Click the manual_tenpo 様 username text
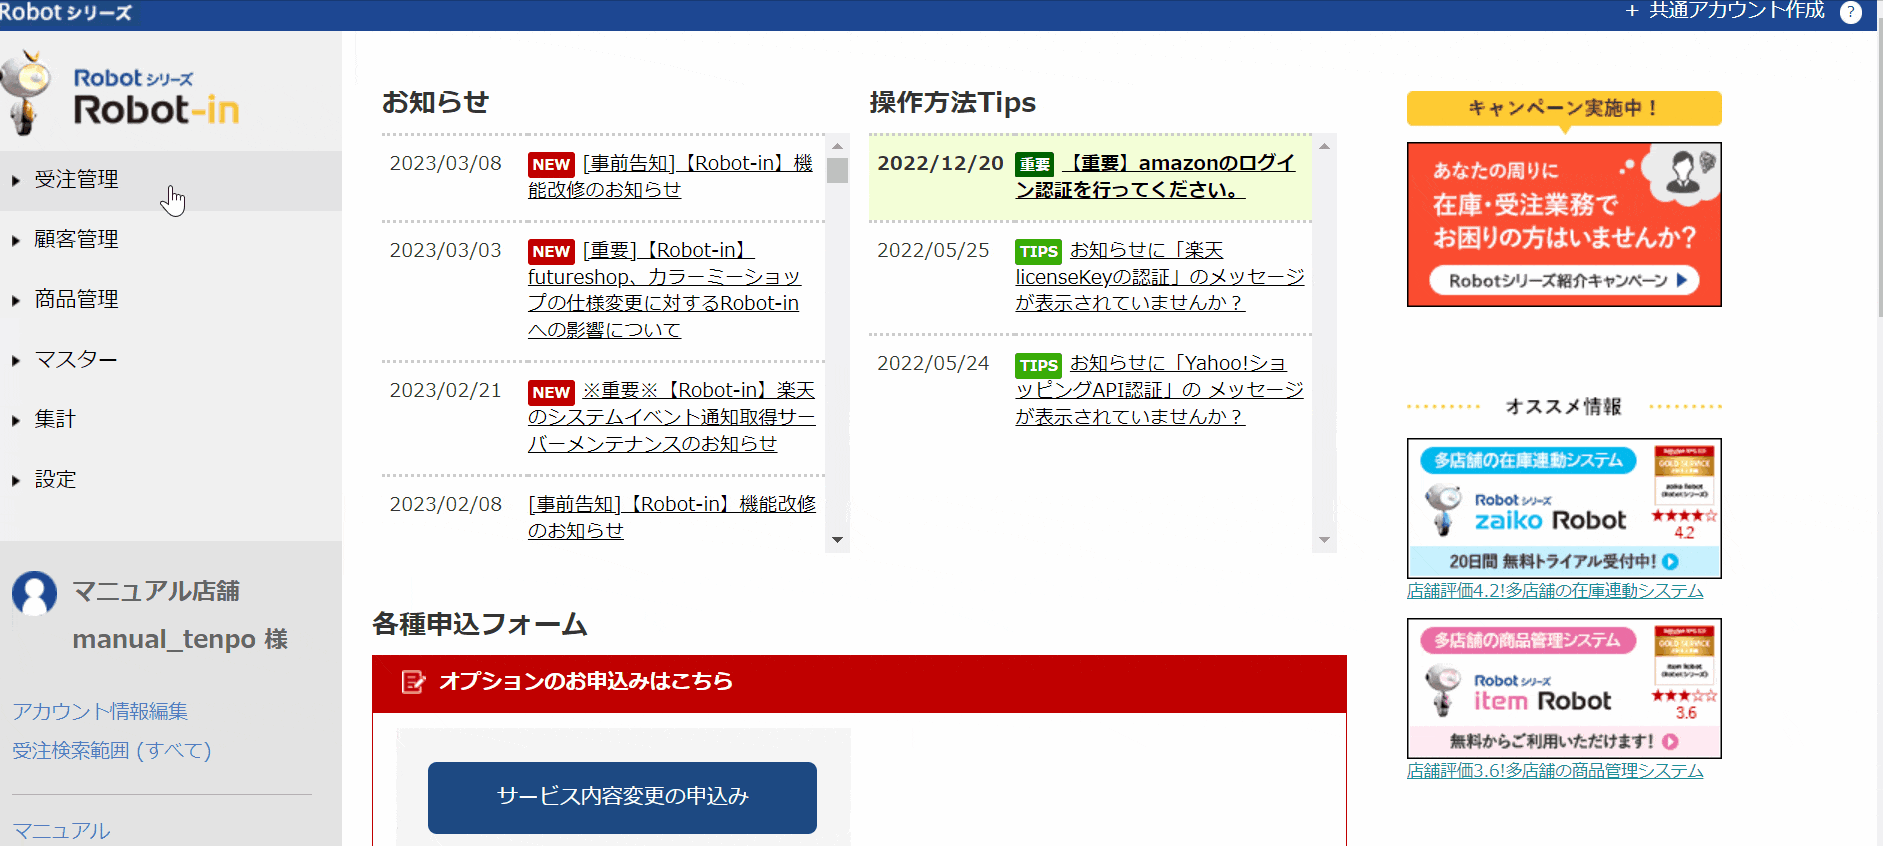The width and height of the screenshot is (1883, 846). click(180, 640)
